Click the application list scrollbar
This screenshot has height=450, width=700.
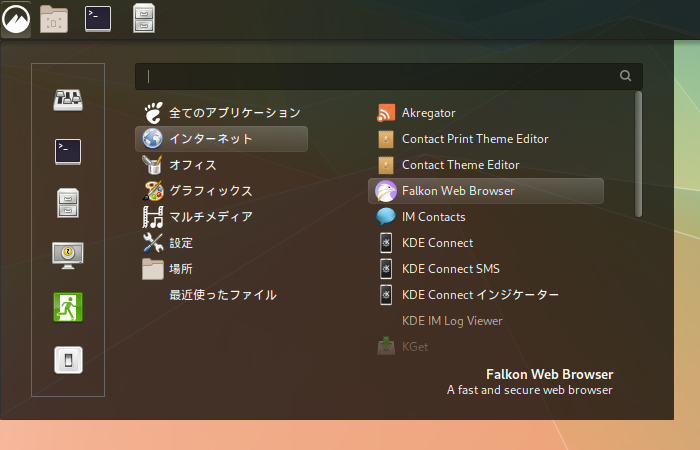[638, 154]
